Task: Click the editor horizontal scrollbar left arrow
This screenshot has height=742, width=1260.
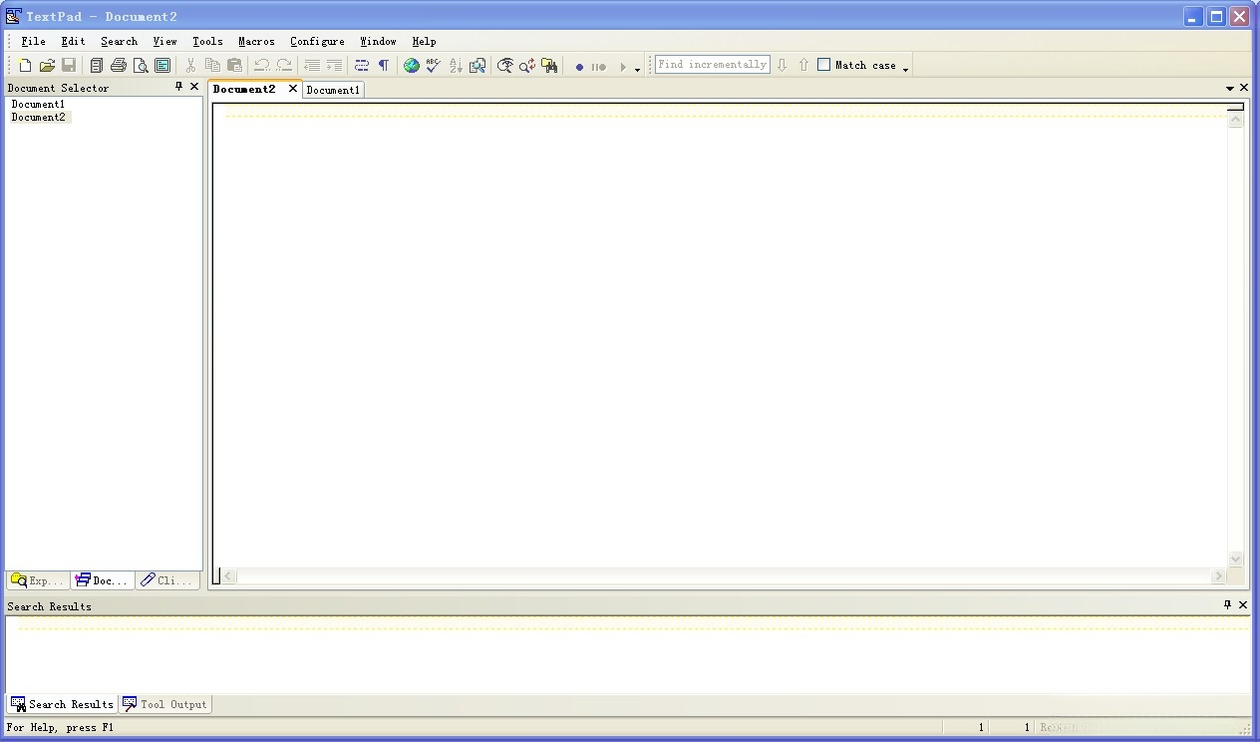Action: click(229, 576)
